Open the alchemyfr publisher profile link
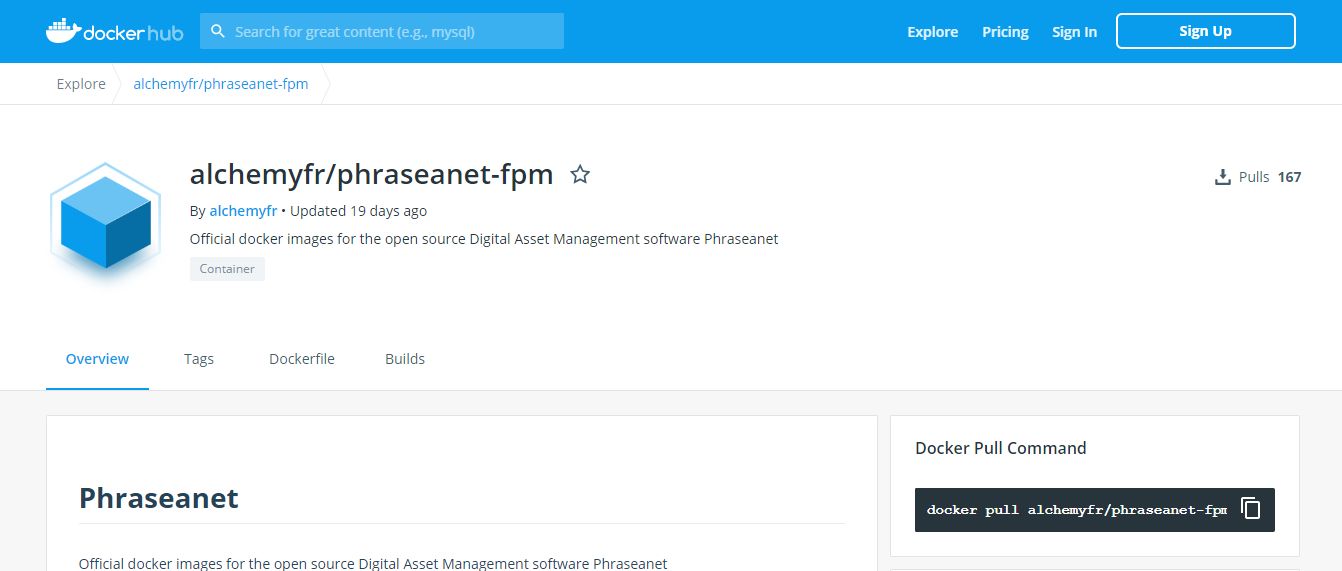 click(x=243, y=211)
